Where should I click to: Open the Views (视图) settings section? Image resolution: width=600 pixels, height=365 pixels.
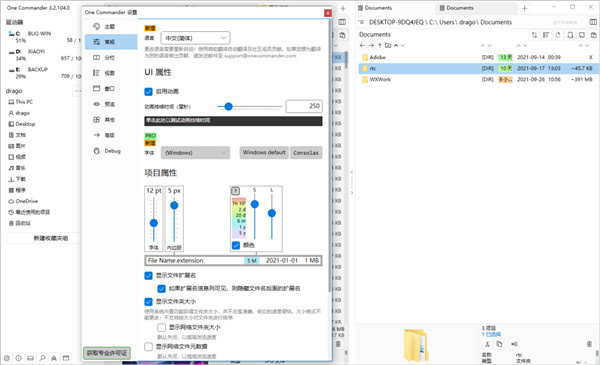coord(111,73)
